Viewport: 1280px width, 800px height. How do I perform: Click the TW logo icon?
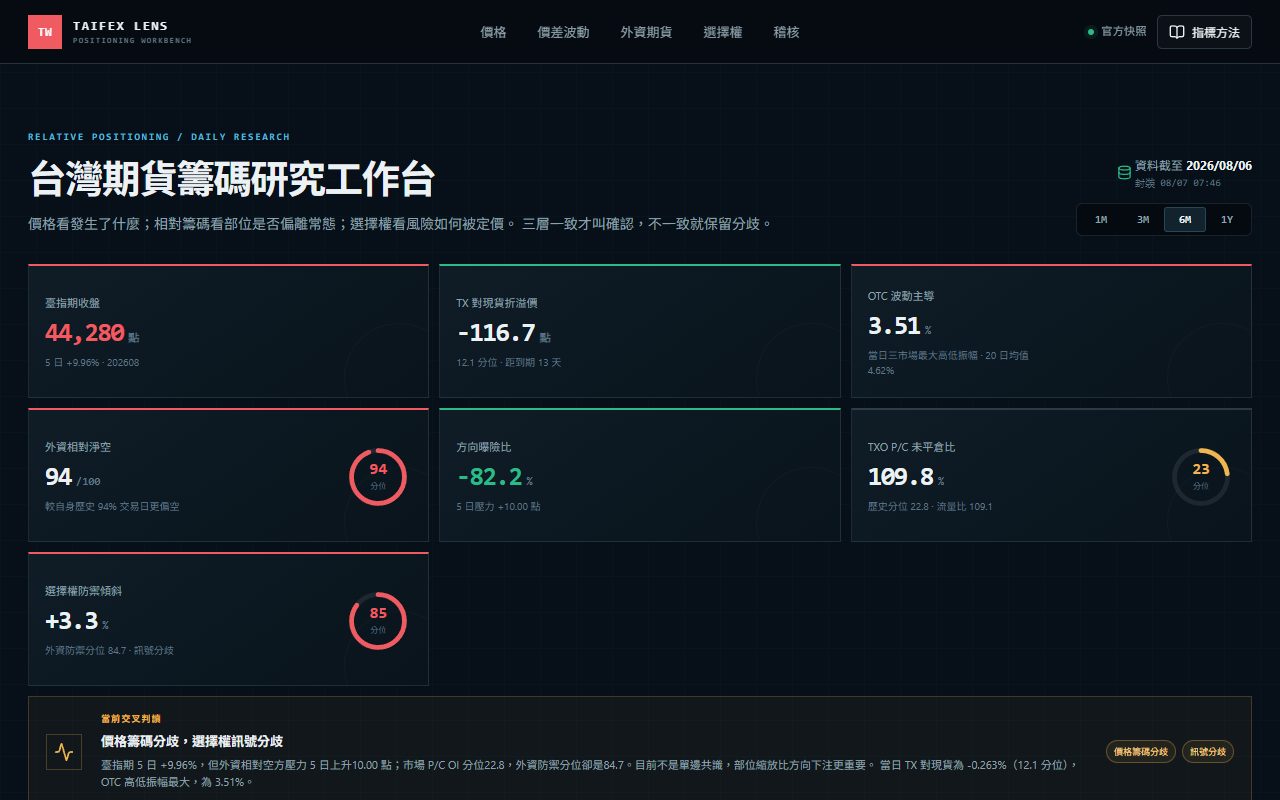(45, 32)
